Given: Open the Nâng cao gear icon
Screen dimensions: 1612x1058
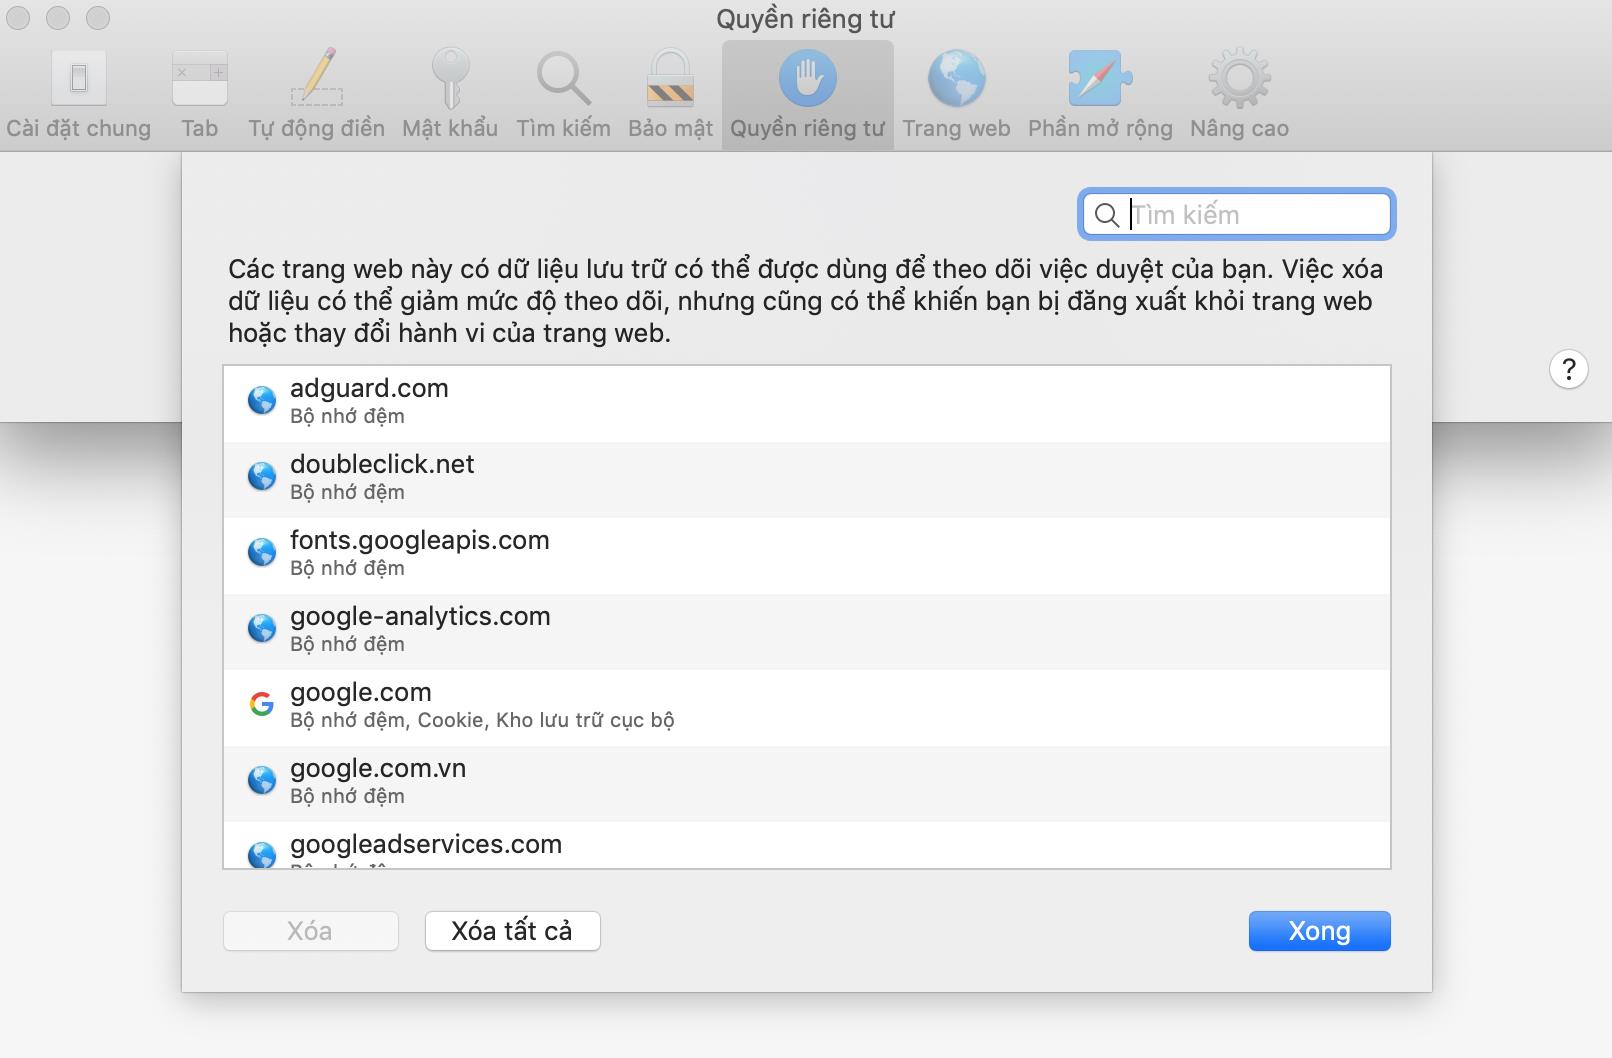Looking at the screenshot, I should [x=1239, y=80].
